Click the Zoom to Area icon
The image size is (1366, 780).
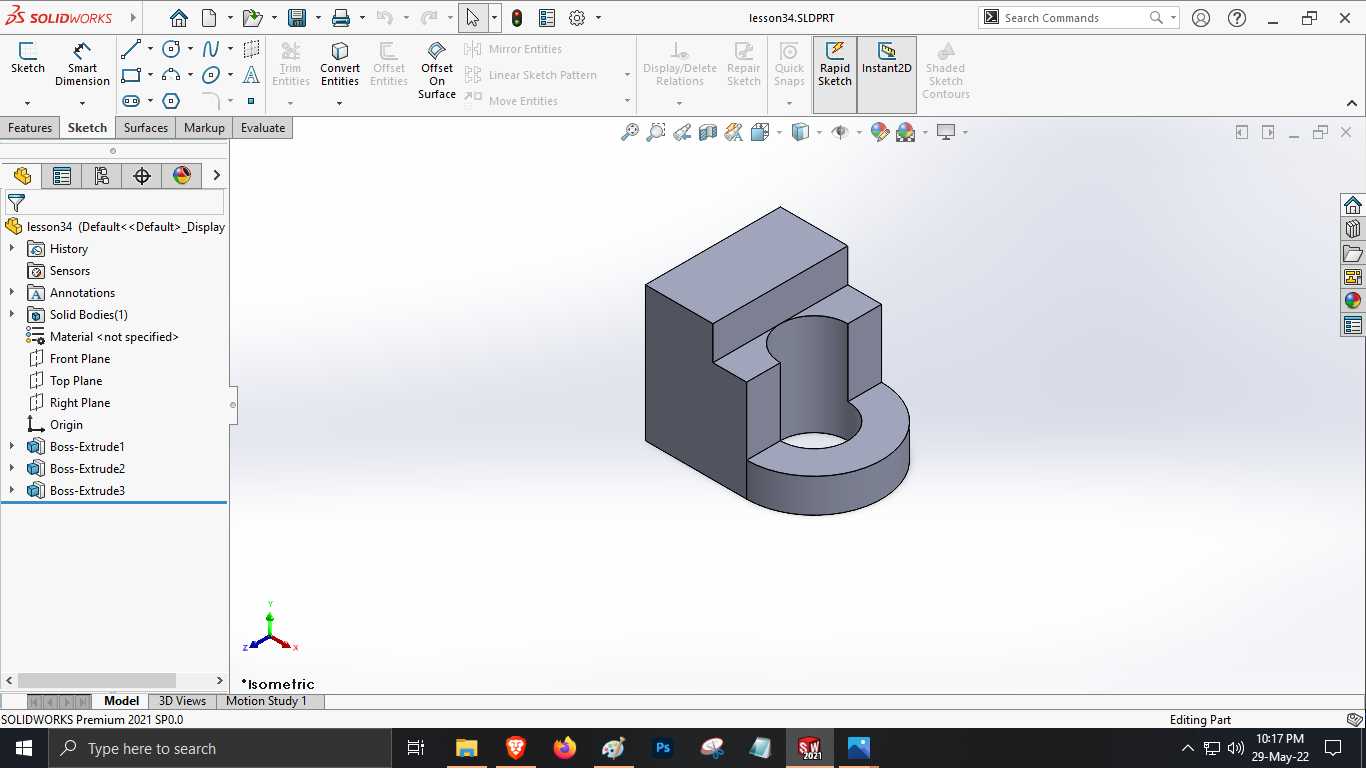point(656,132)
